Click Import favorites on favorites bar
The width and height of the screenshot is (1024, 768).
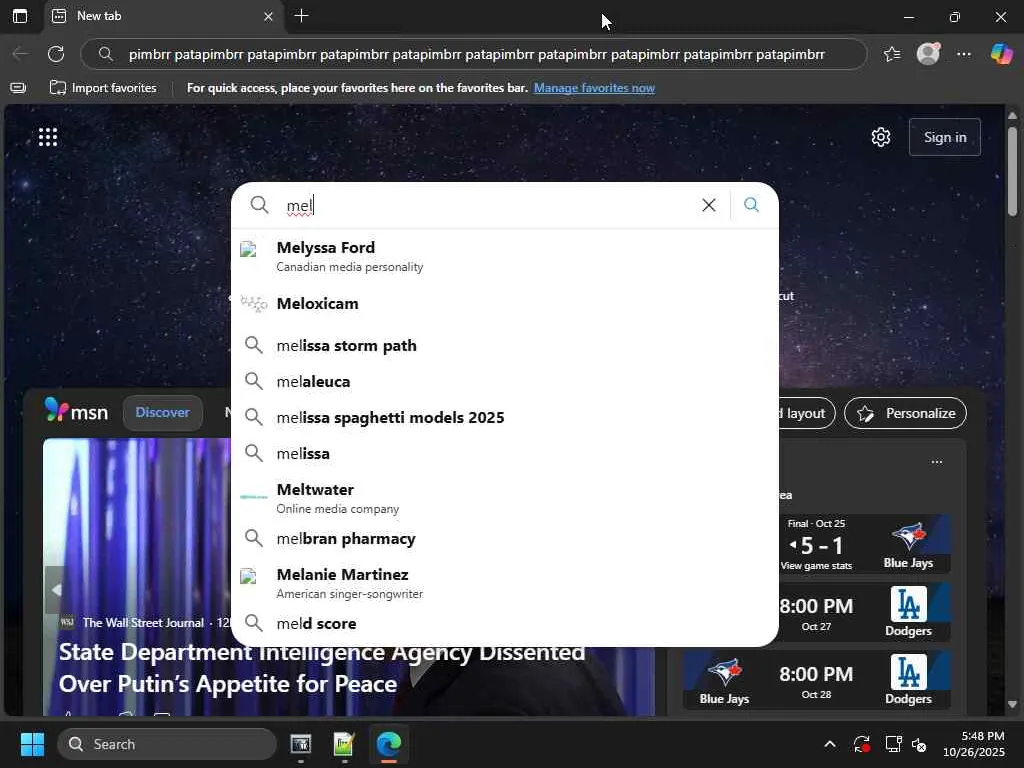point(103,88)
